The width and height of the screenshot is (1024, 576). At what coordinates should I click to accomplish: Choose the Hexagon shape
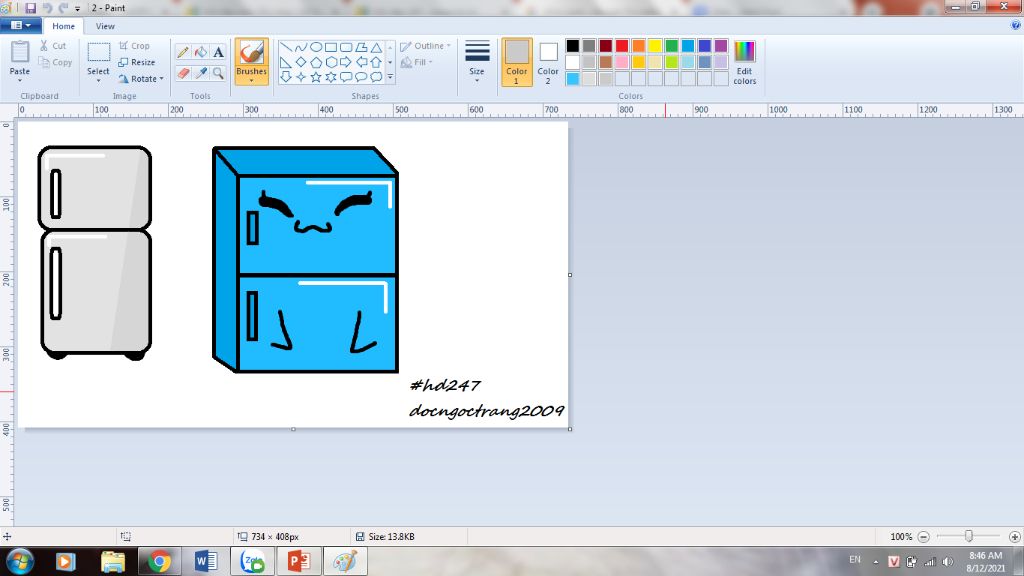[330, 63]
